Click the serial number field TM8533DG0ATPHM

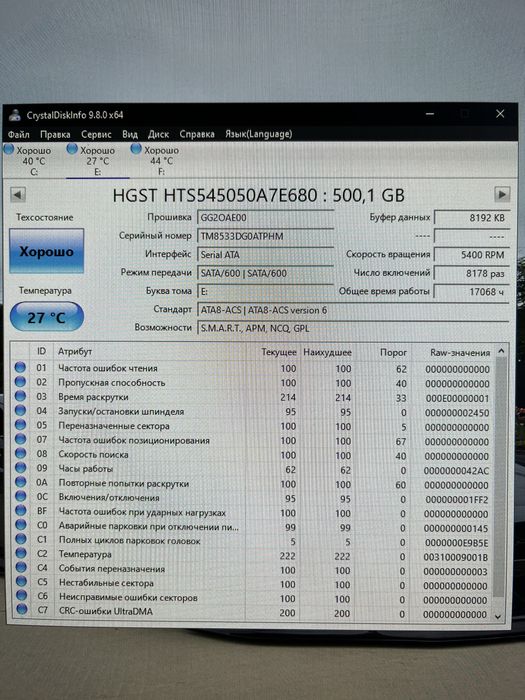tap(265, 236)
